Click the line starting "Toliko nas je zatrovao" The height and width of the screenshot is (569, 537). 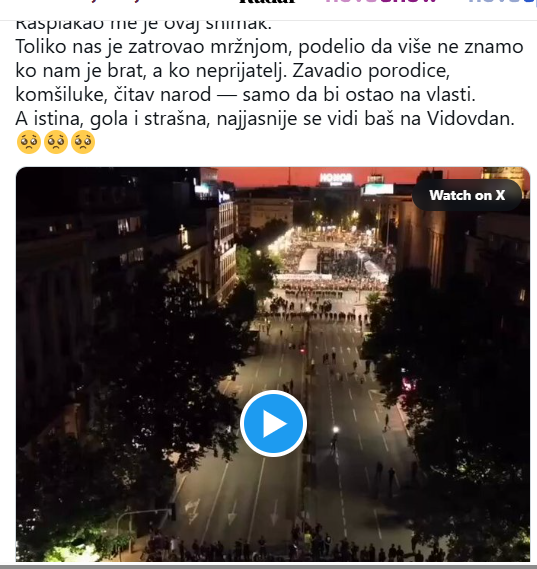pos(269,47)
